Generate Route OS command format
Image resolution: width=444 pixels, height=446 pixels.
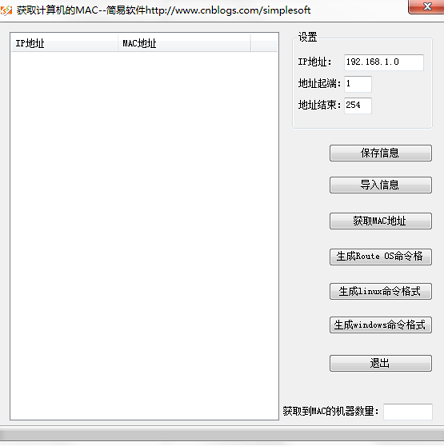pos(380,257)
